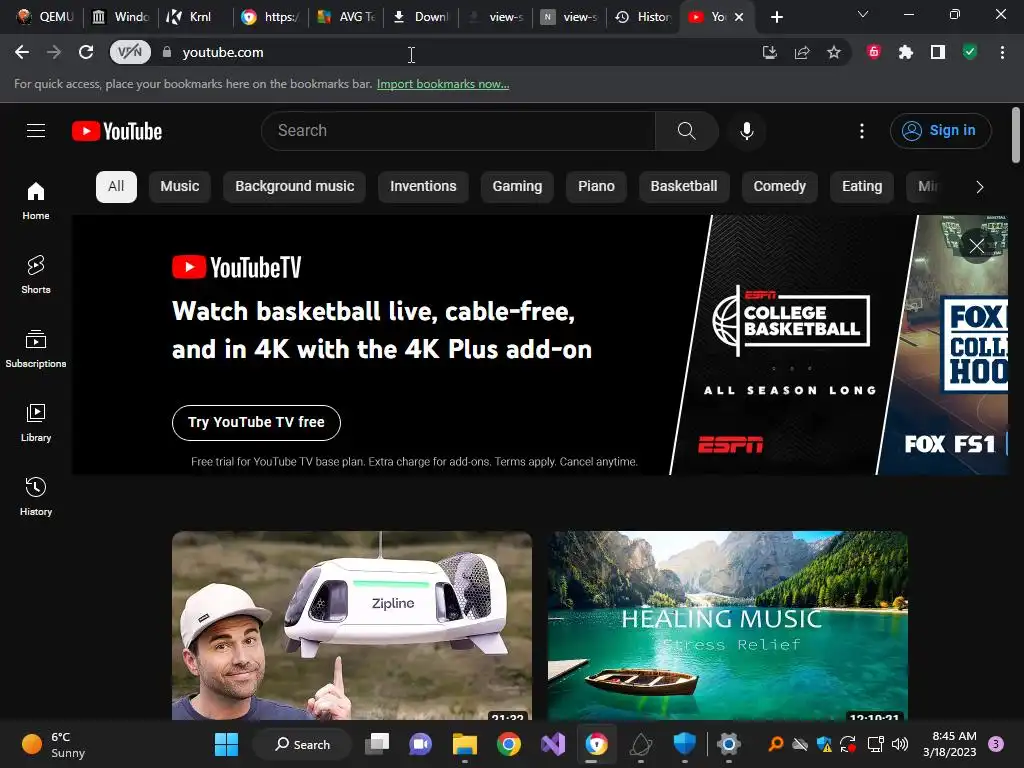Open the Home sidebar item
Screen dimensions: 1024x768
pos(36,200)
